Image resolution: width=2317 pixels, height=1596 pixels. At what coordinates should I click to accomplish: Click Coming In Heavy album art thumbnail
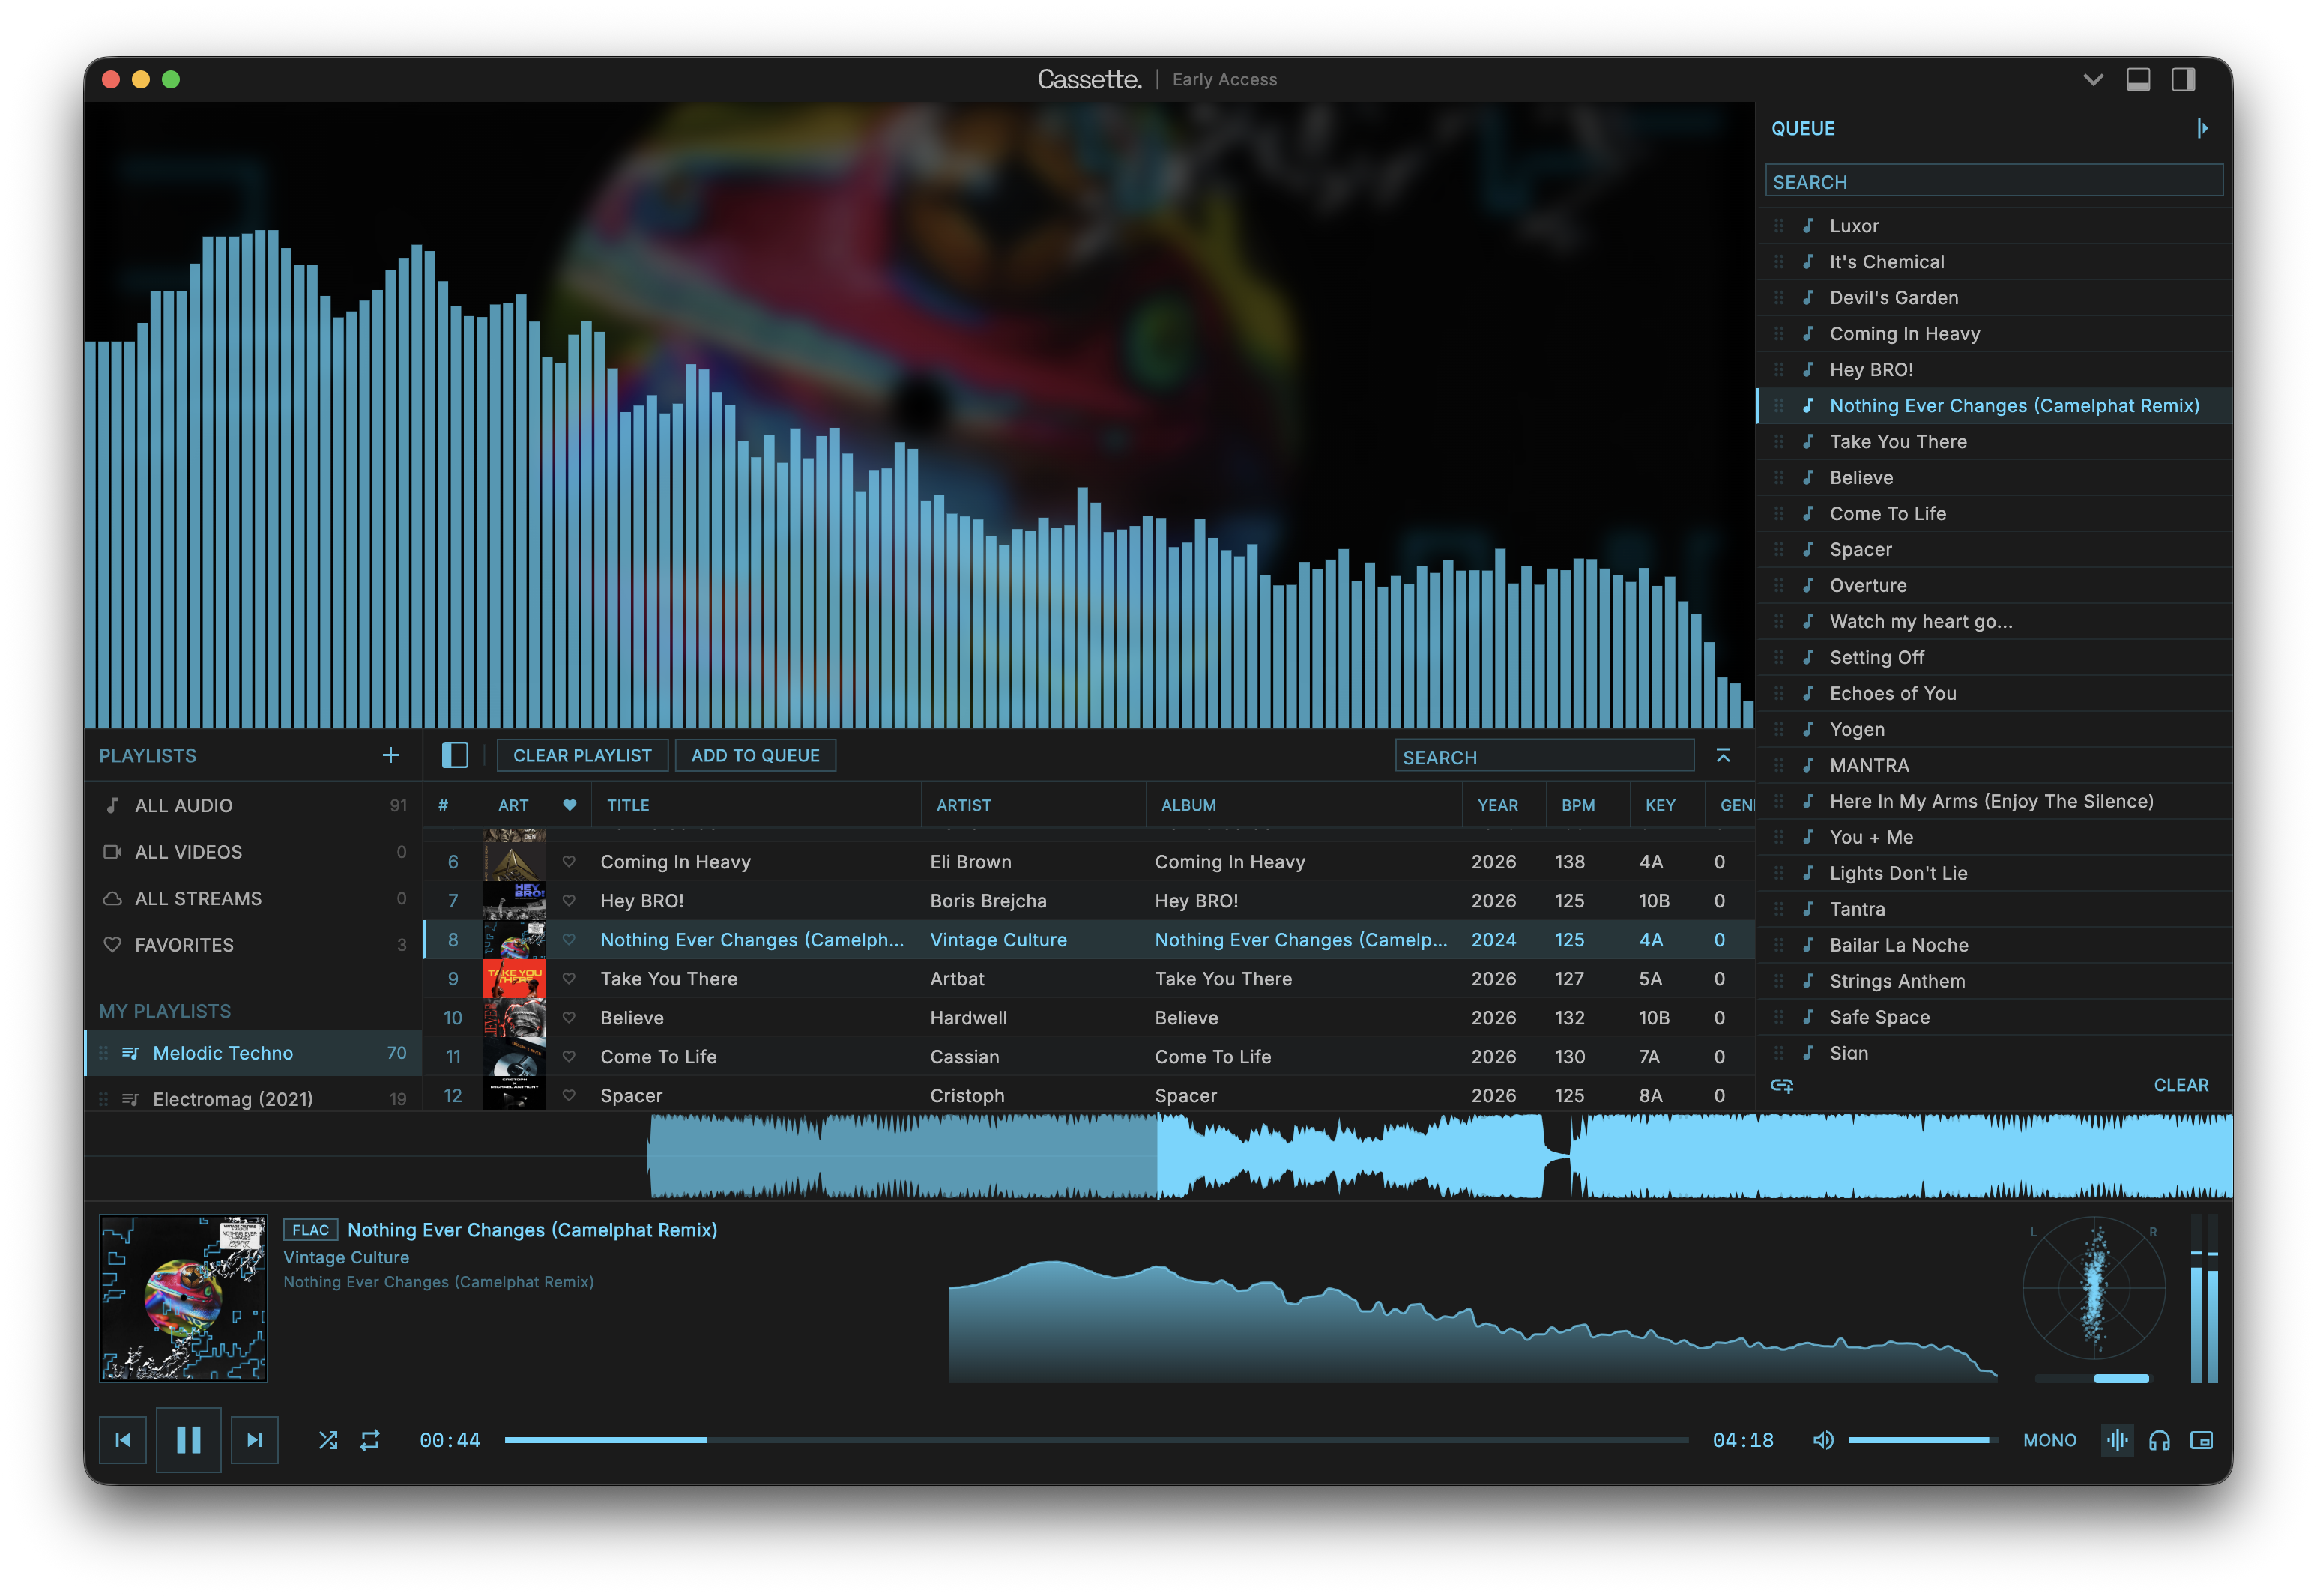514,862
